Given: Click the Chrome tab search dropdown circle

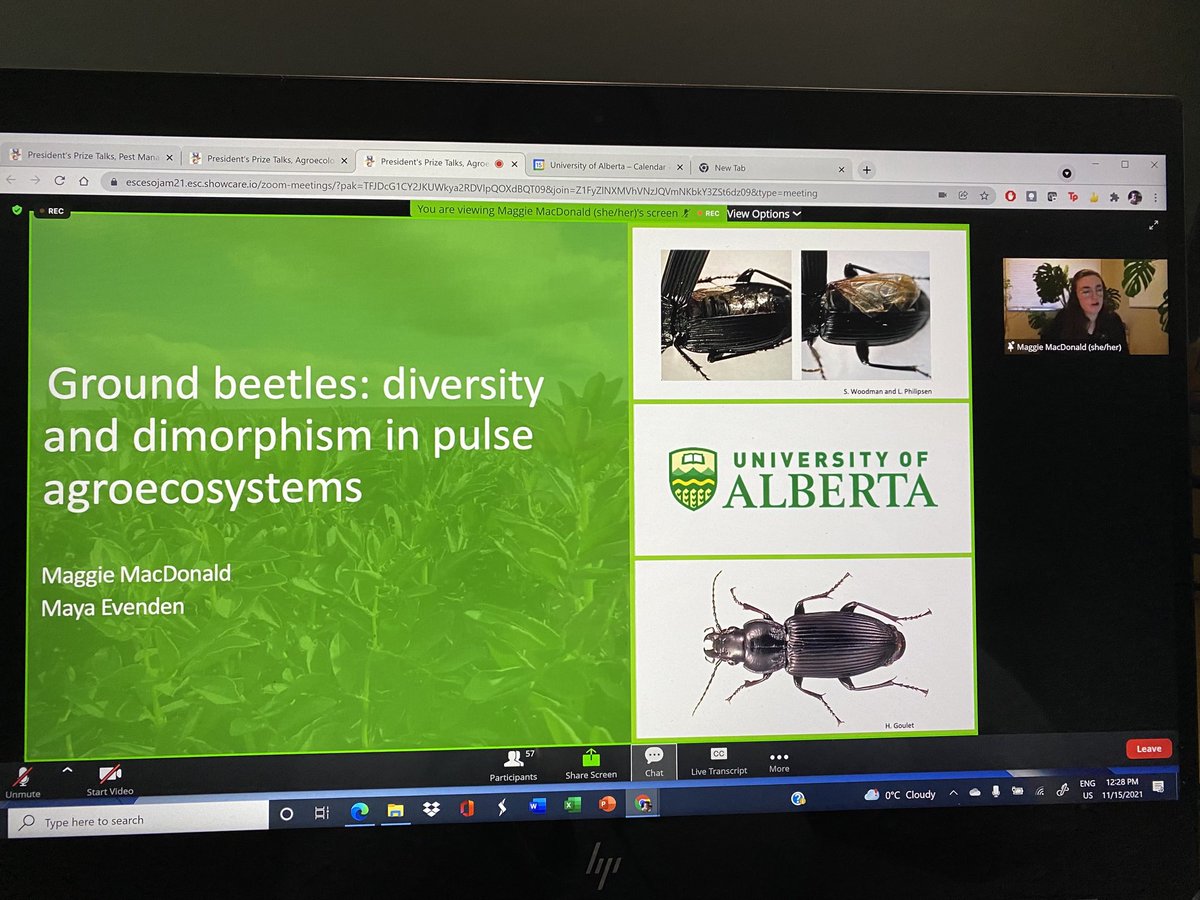Looking at the screenshot, I should (x=1068, y=173).
